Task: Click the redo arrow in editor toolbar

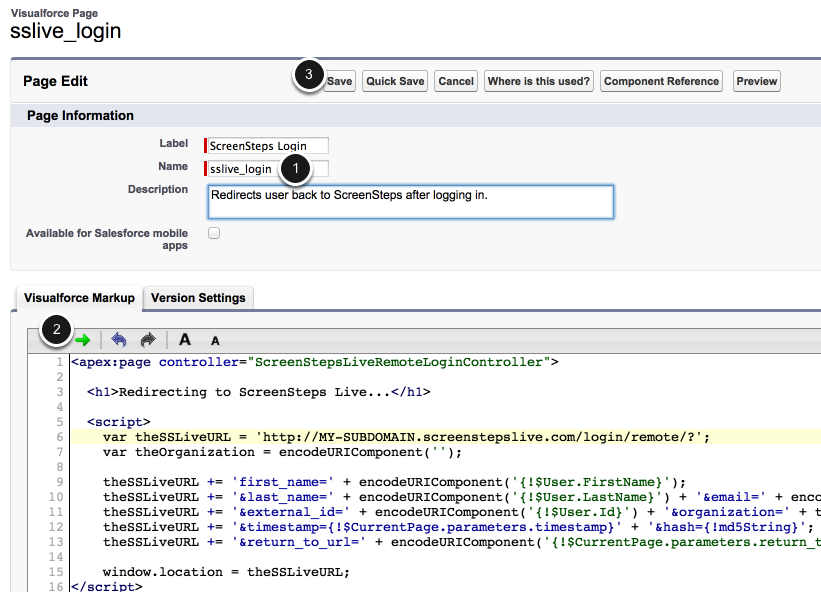Action: tap(148, 340)
